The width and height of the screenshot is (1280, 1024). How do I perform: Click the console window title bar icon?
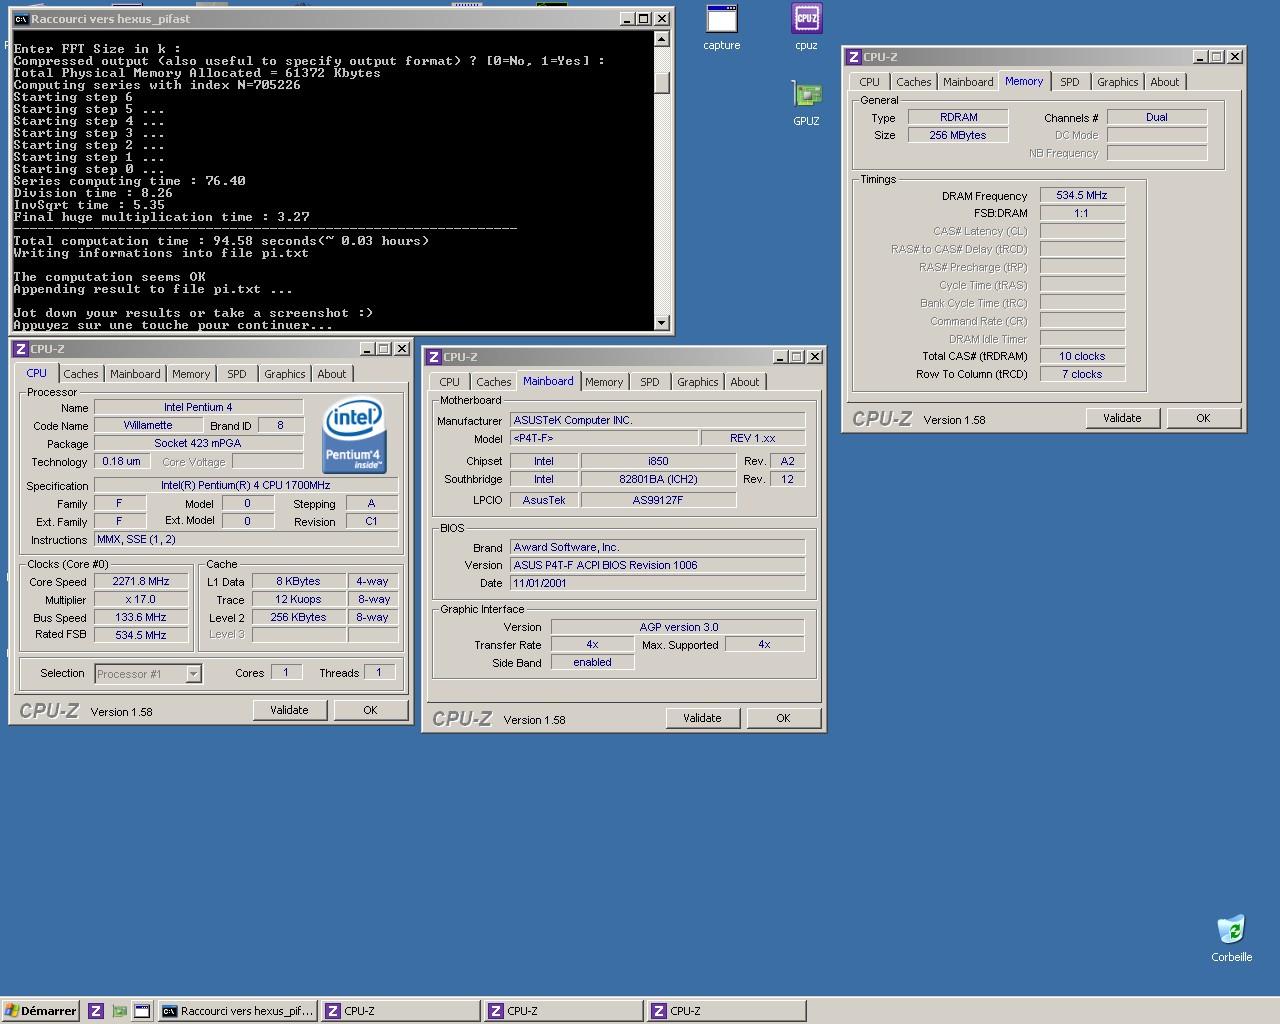tap(21, 19)
